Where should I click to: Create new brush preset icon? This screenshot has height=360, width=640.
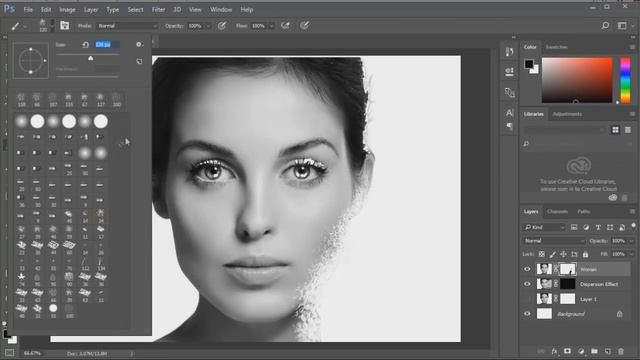(x=139, y=61)
